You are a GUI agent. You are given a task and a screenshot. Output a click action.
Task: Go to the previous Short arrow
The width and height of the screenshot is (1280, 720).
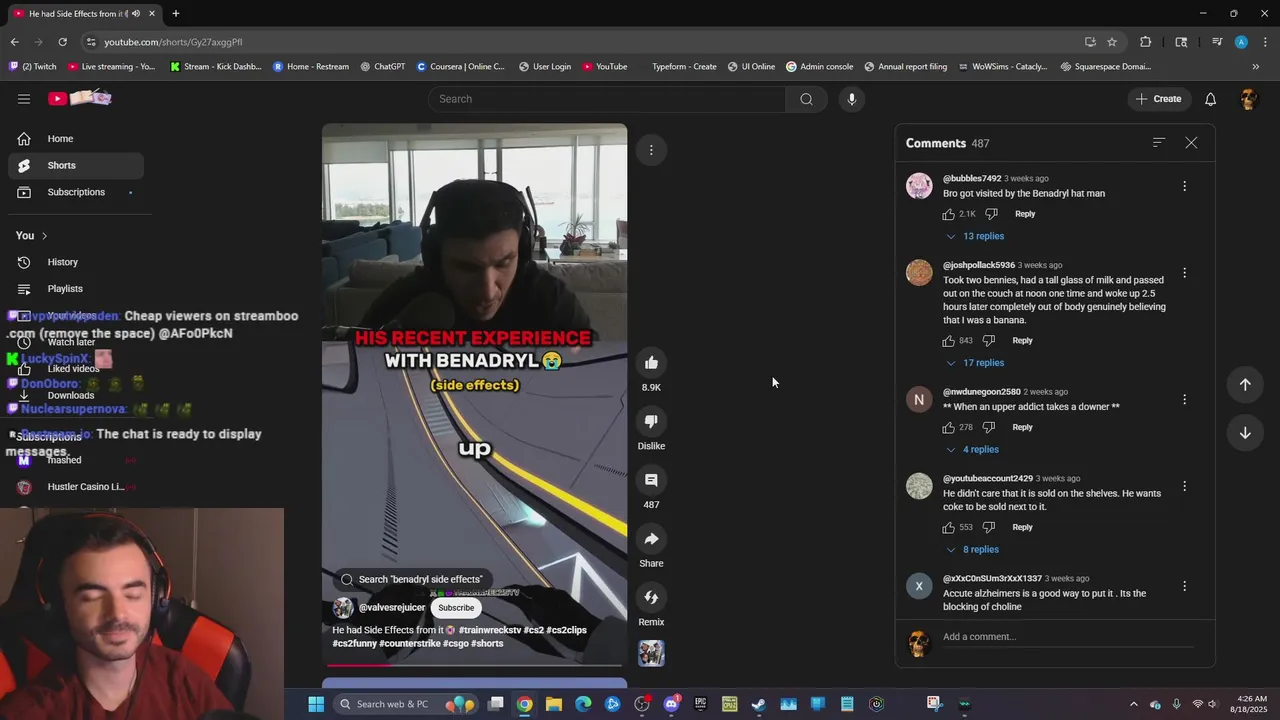click(x=1245, y=385)
